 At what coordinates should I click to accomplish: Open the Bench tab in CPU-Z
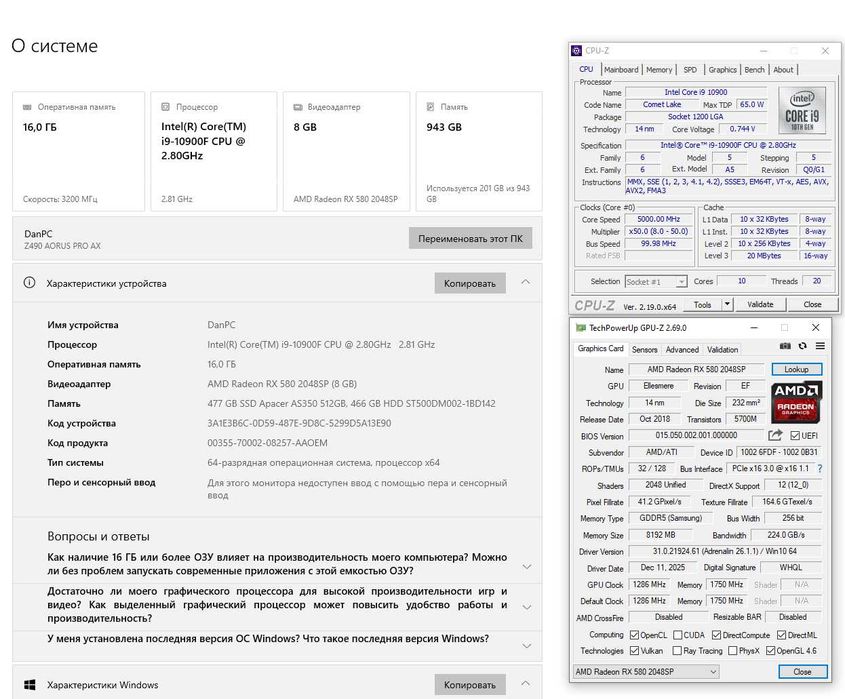(754, 70)
